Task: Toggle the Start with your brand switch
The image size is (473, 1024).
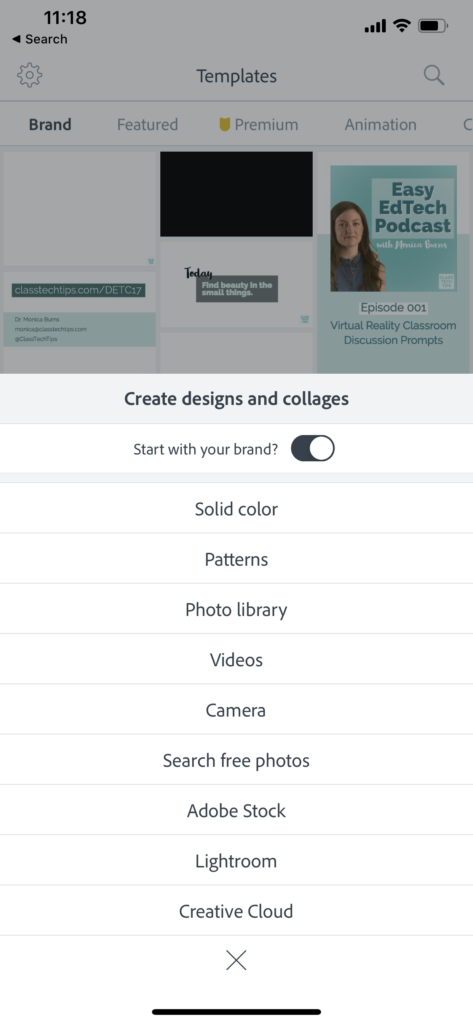Action: (312, 449)
